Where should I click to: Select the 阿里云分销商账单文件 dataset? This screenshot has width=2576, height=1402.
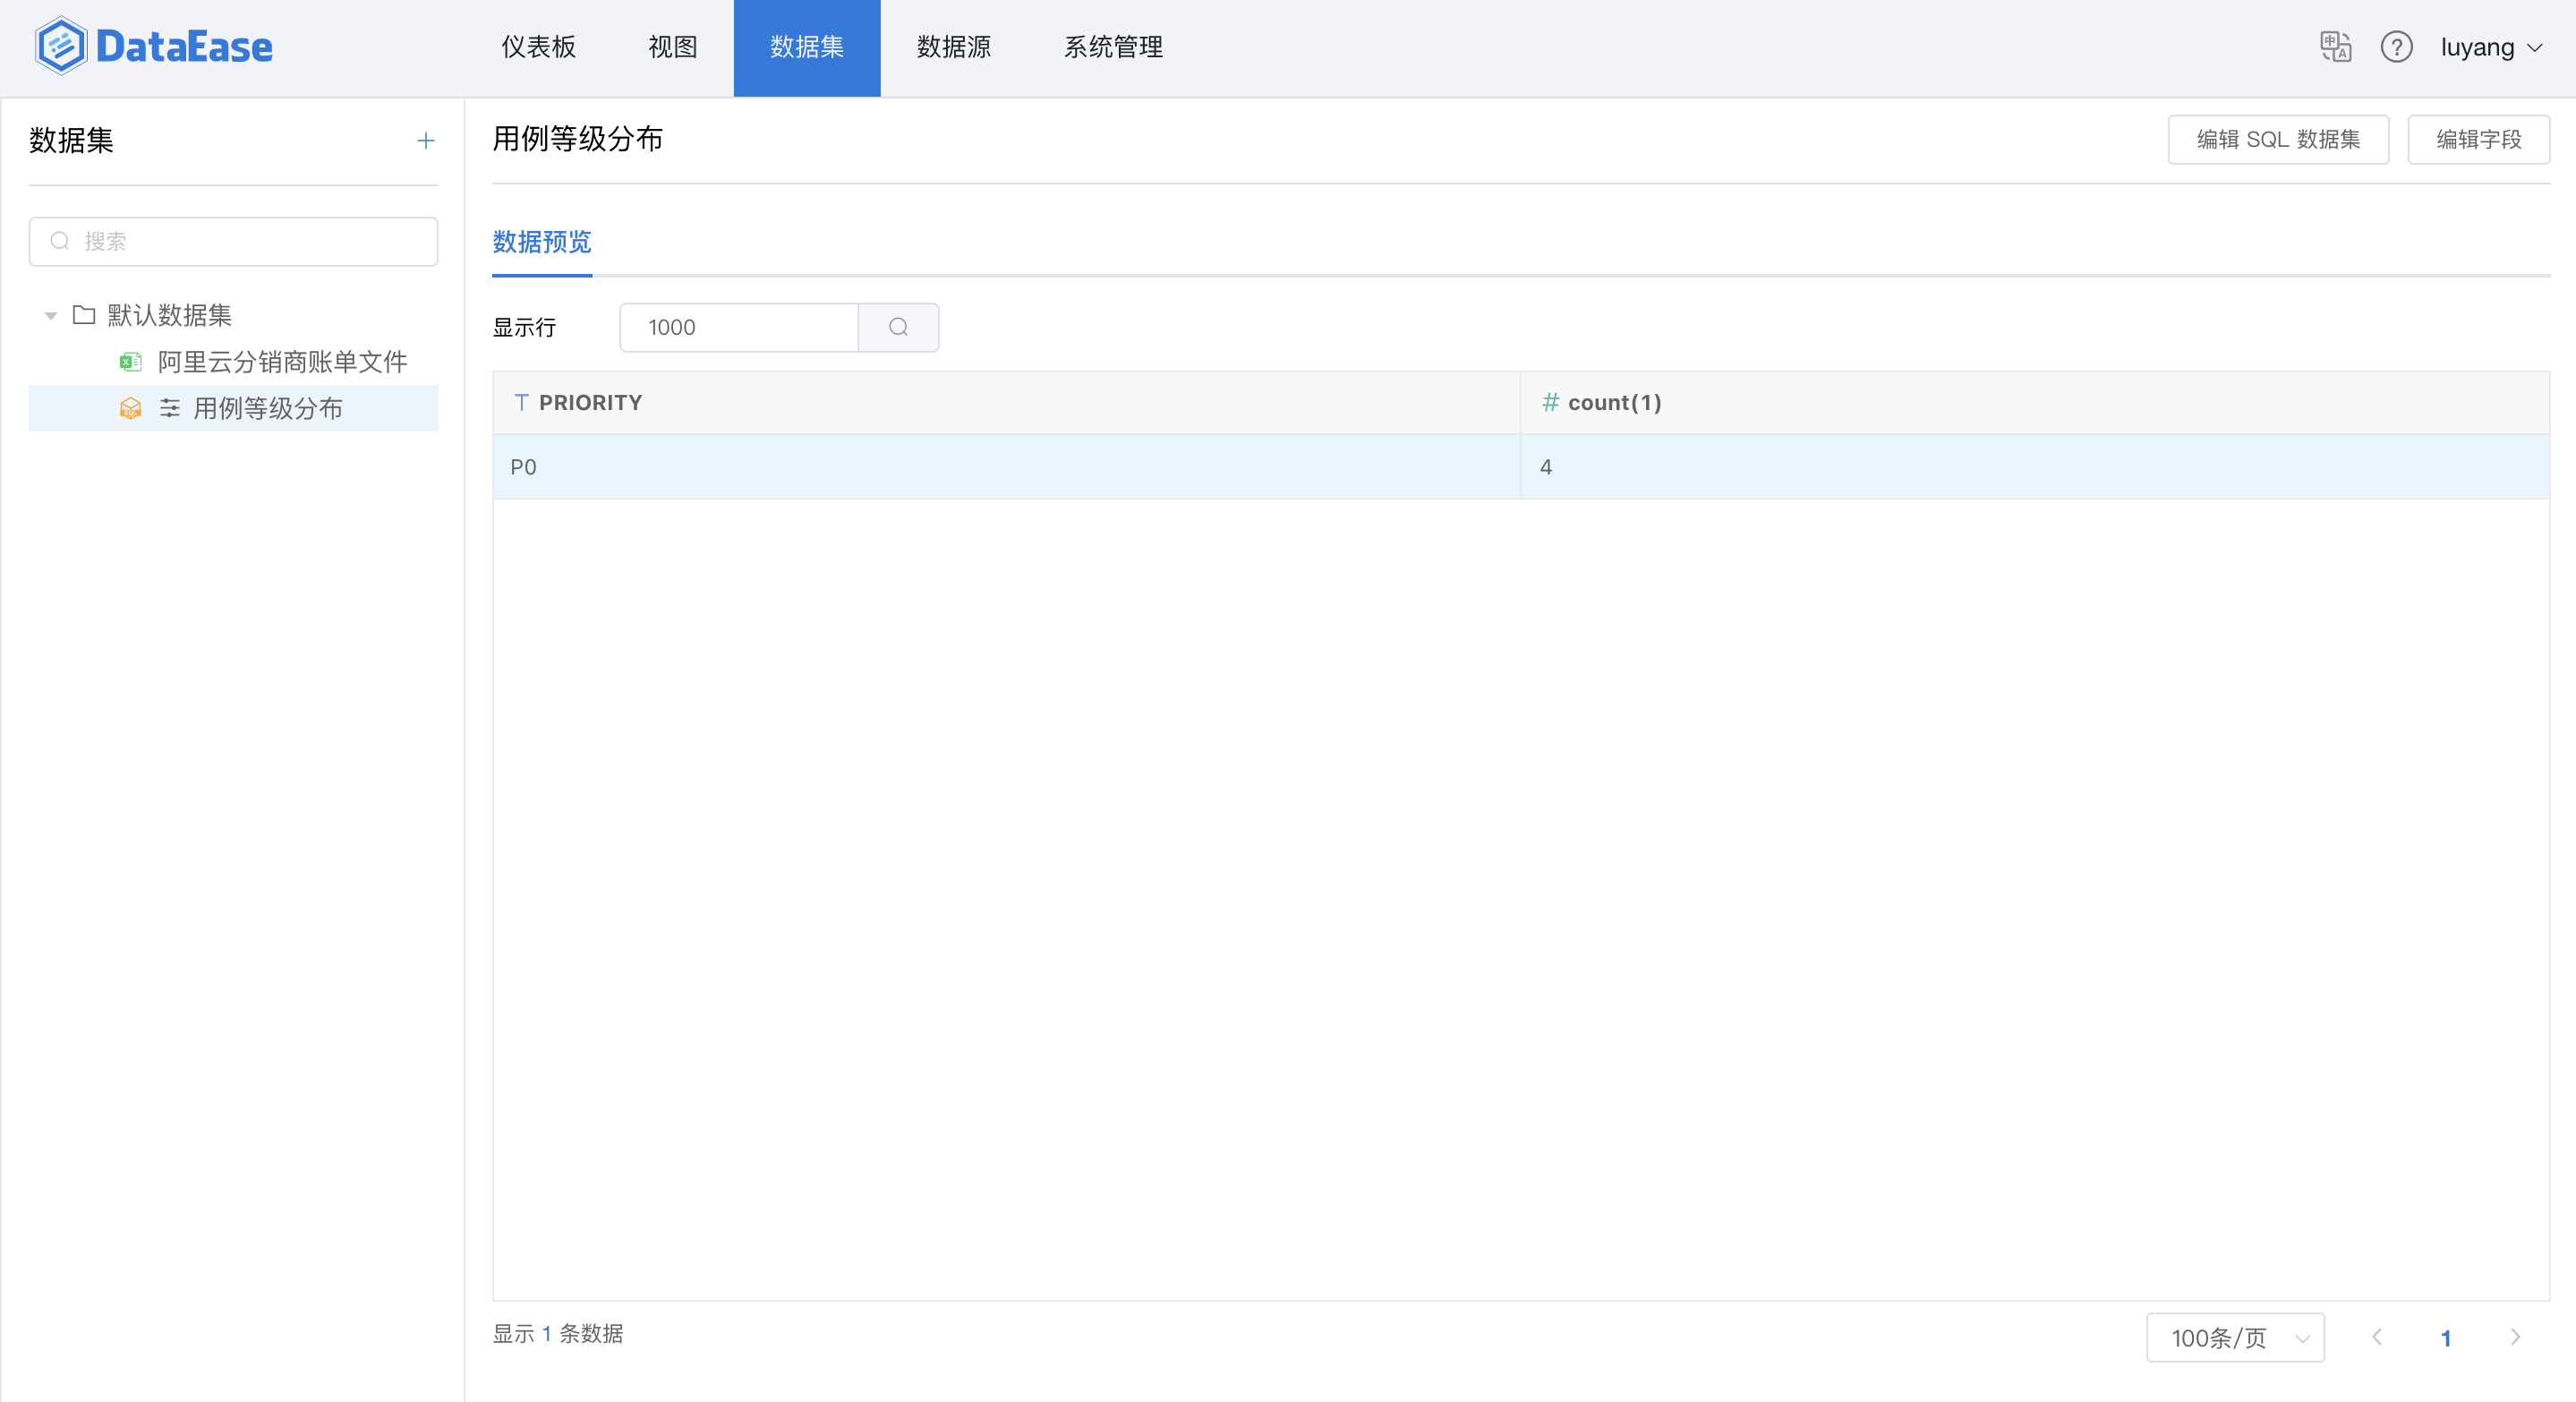(282, 362)
